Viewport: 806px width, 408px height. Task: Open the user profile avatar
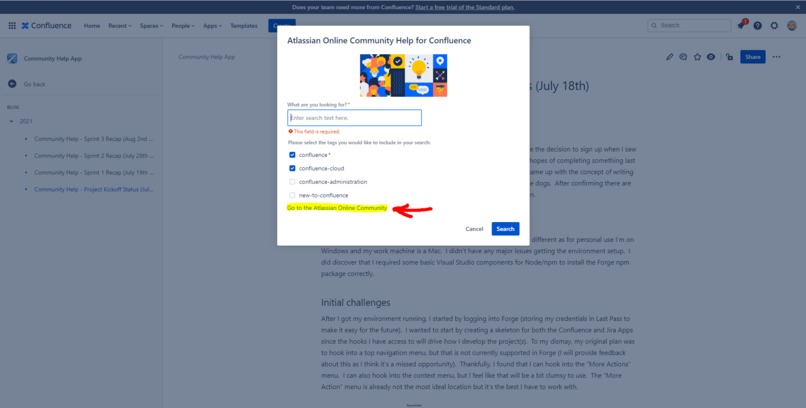click(792, 26)
